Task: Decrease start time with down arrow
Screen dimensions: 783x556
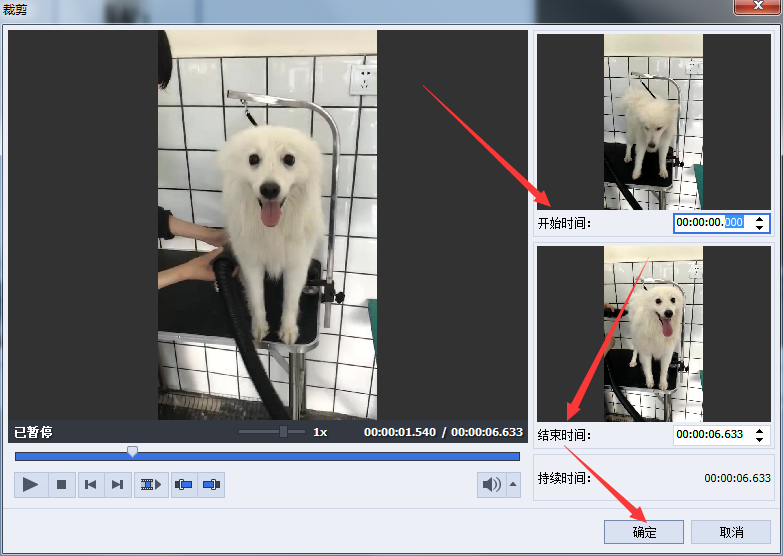Action: pos(760,228)
